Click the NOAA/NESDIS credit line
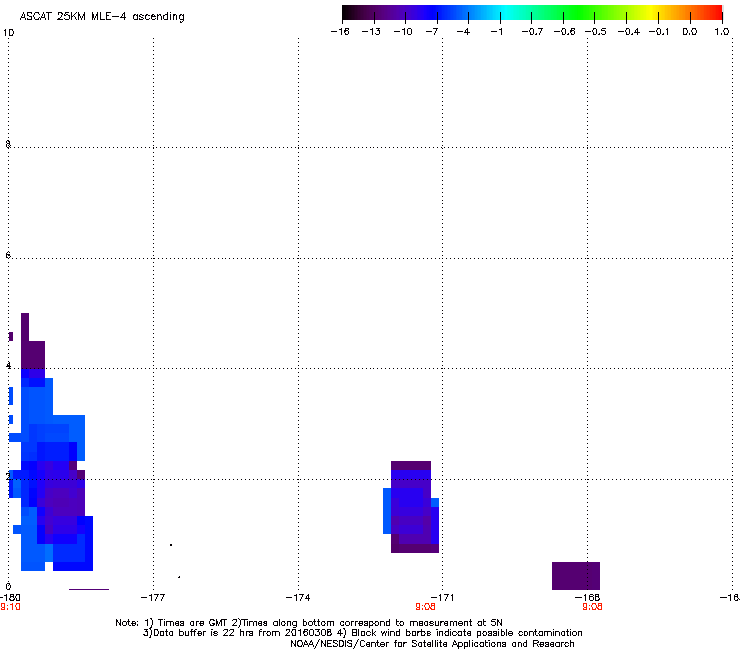 click(432, 644)
